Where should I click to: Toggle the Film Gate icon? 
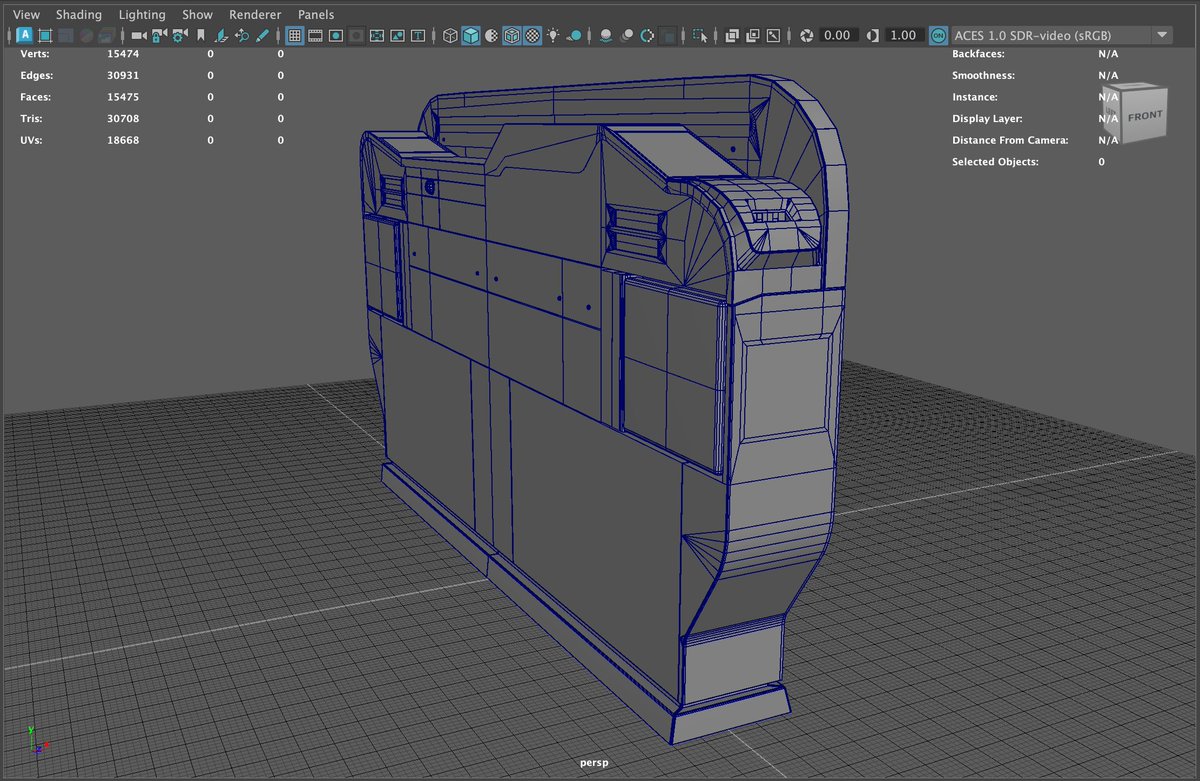coord(315,35)
